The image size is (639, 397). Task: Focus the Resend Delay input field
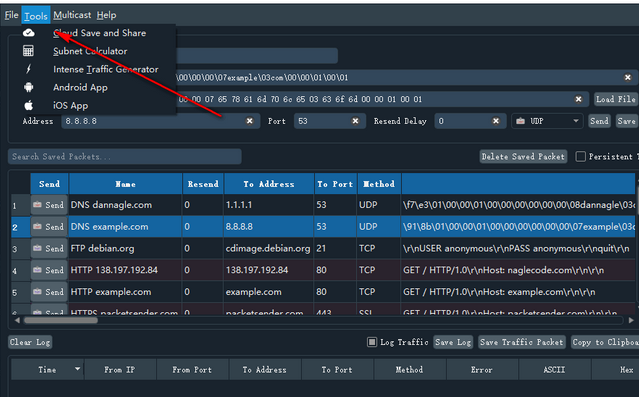pos(470,121)
